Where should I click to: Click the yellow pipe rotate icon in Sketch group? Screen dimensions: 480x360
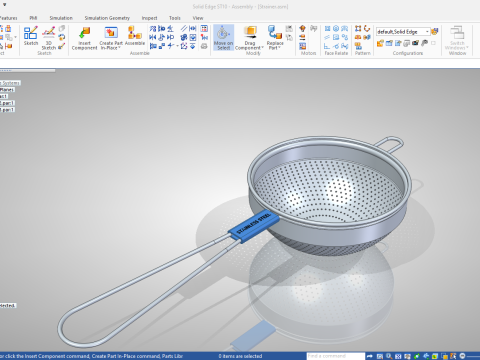61,37
